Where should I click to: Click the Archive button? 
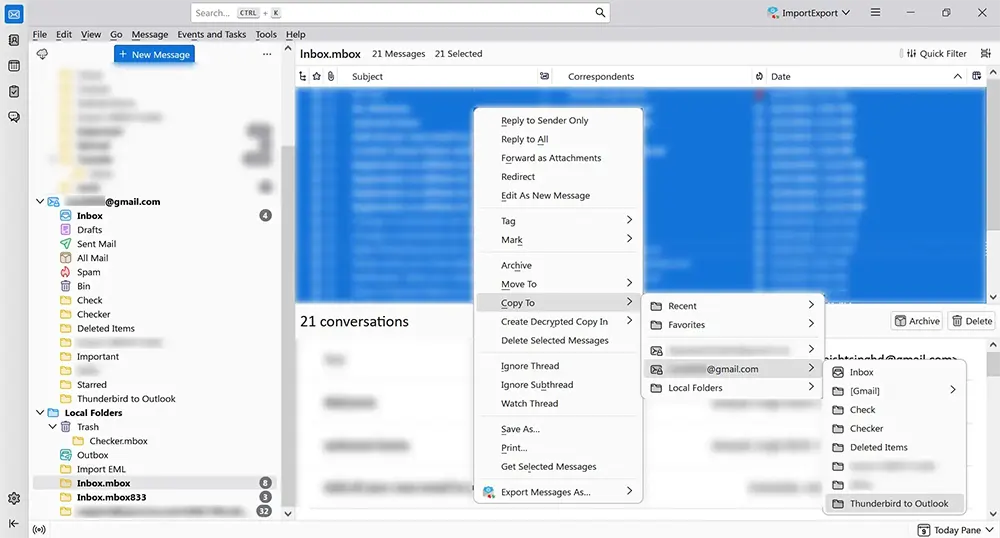click(x=917, y=321)
